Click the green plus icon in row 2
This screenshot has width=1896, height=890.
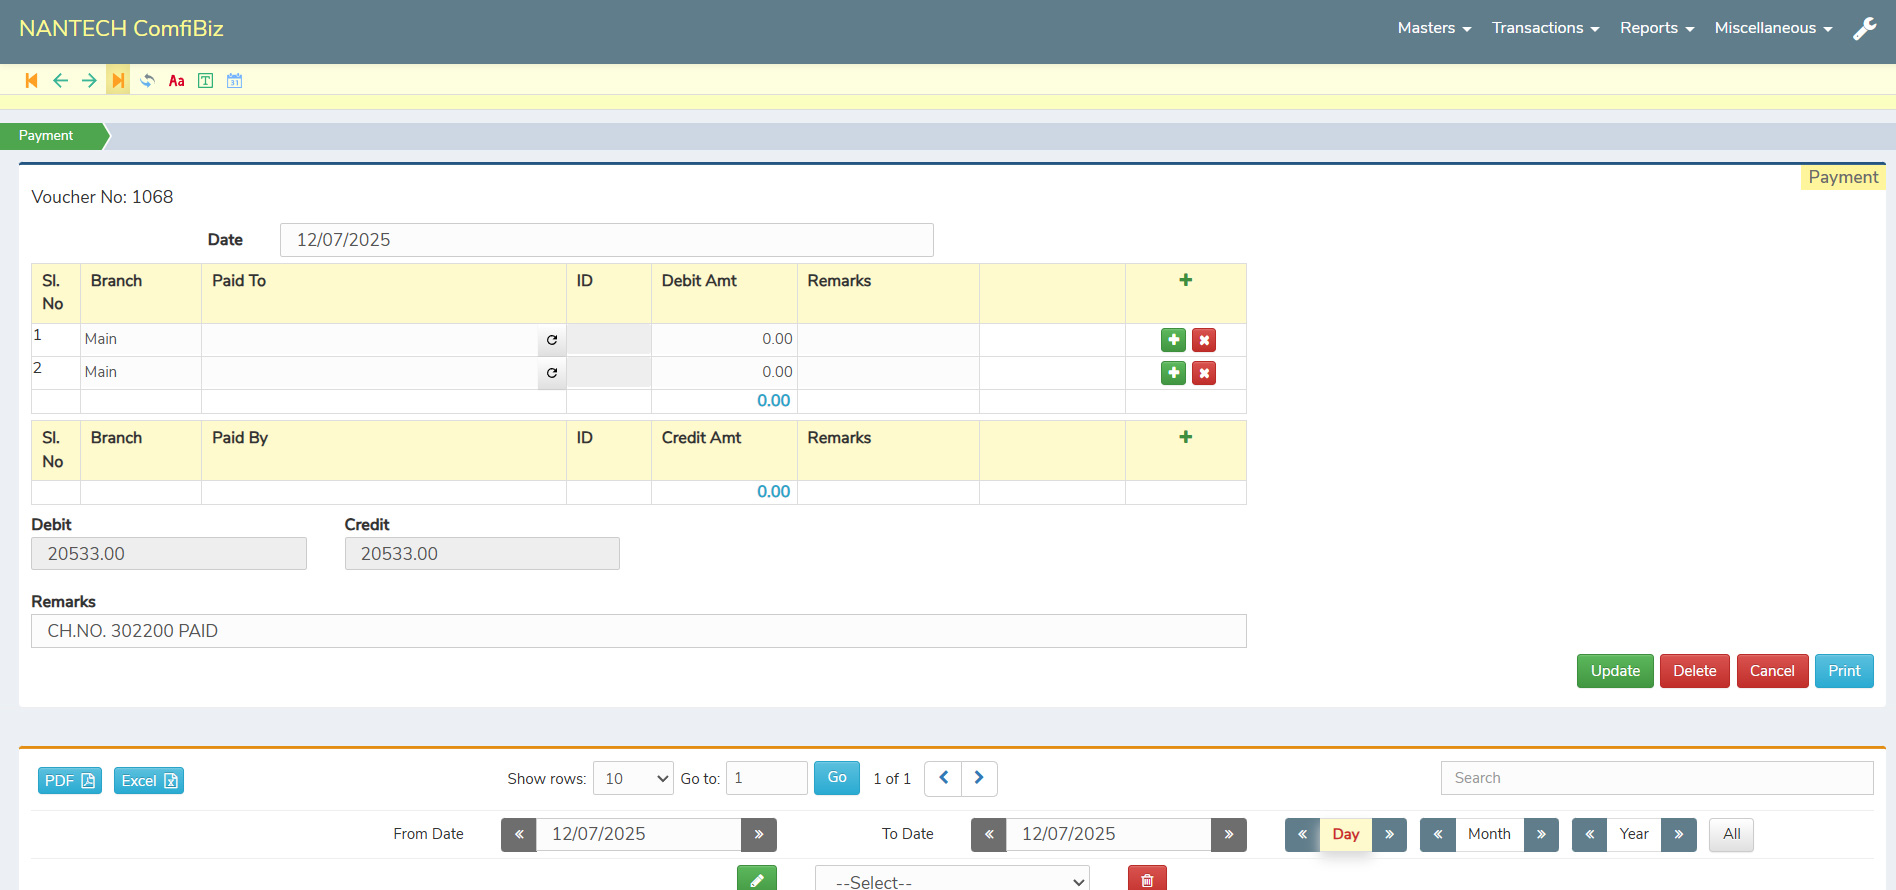[1173, 373]
